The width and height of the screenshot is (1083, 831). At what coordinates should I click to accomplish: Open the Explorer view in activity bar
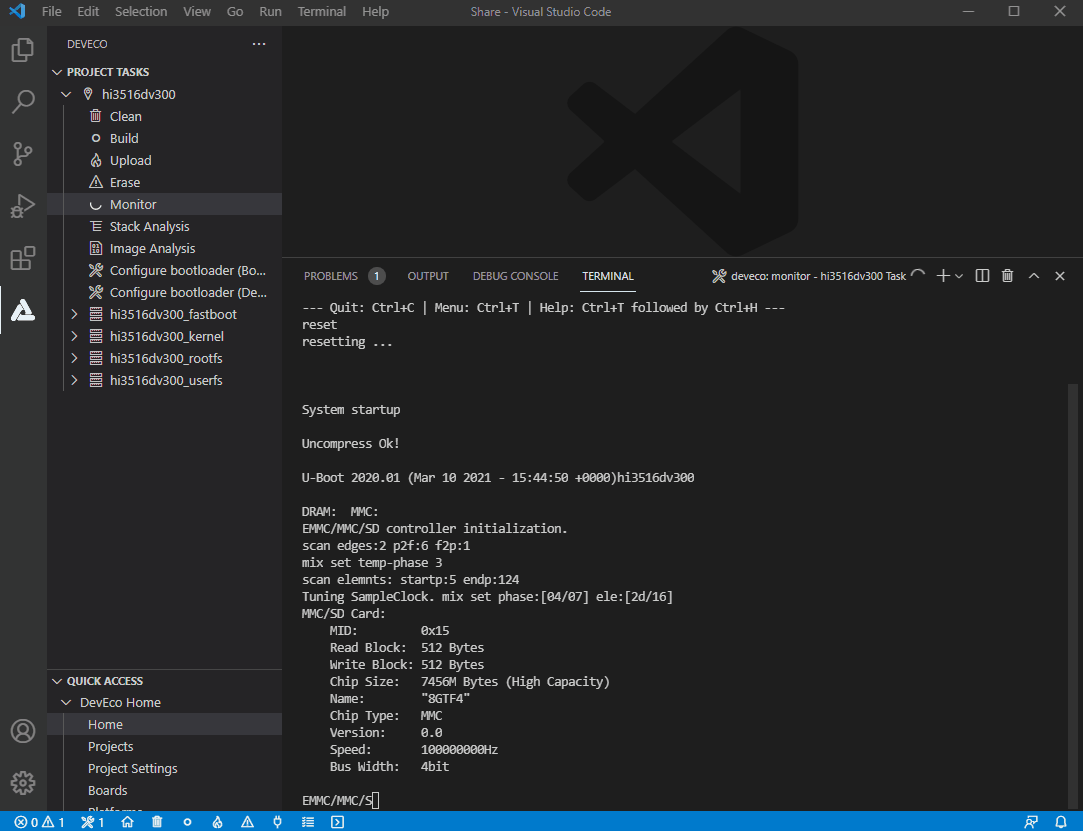pyautogui.click(x=23, y=50)
